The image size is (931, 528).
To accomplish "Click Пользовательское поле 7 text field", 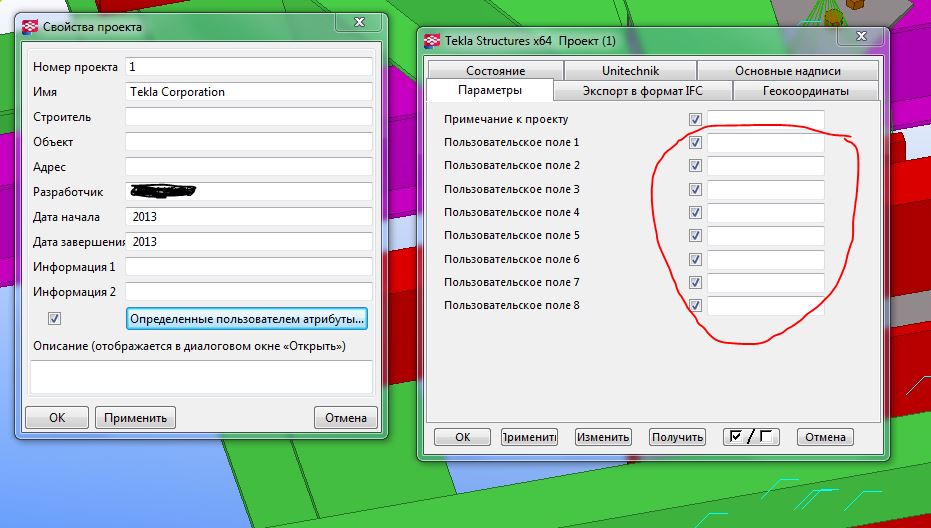I will (765, 282).
